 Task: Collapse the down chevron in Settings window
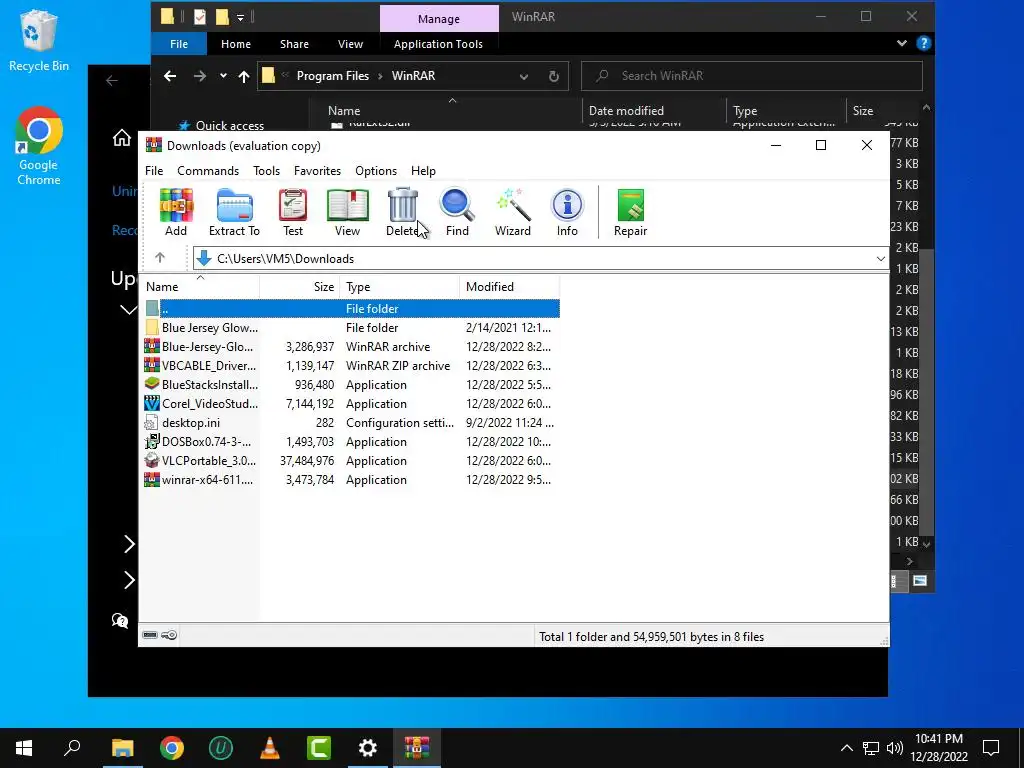coord(129,310)
